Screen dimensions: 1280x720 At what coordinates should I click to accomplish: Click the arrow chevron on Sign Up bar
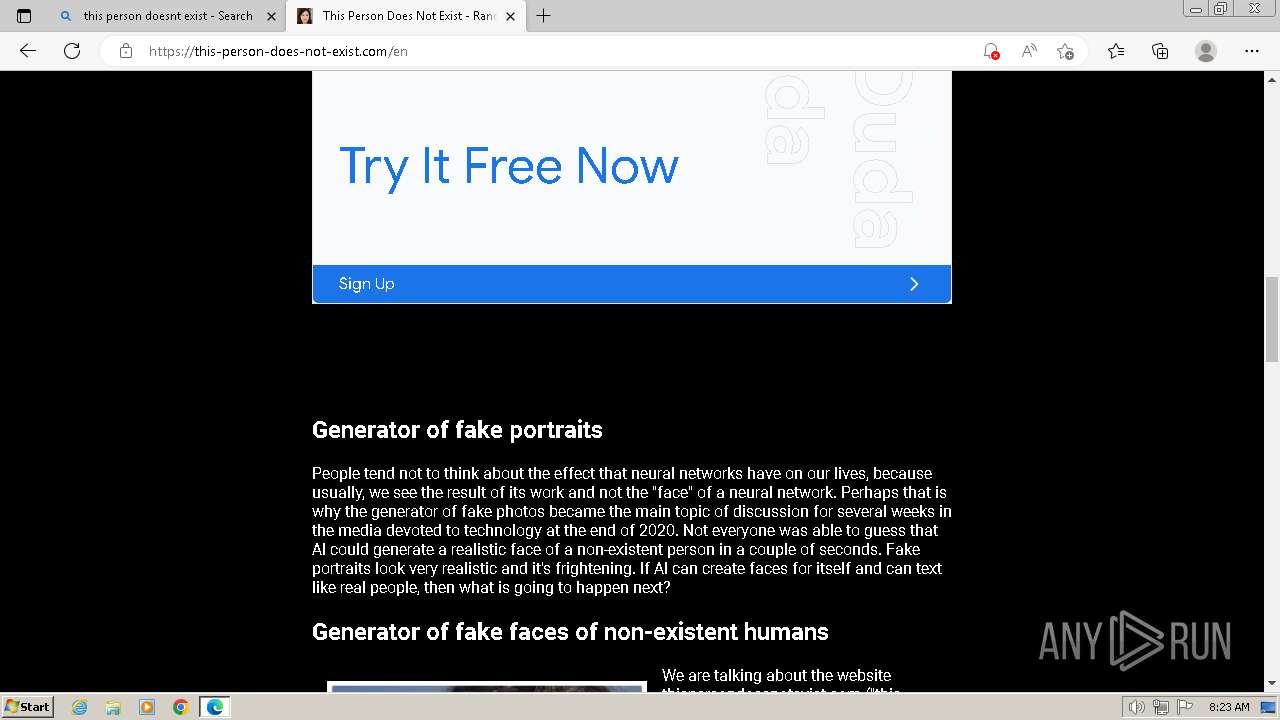[x=914, y=284]
